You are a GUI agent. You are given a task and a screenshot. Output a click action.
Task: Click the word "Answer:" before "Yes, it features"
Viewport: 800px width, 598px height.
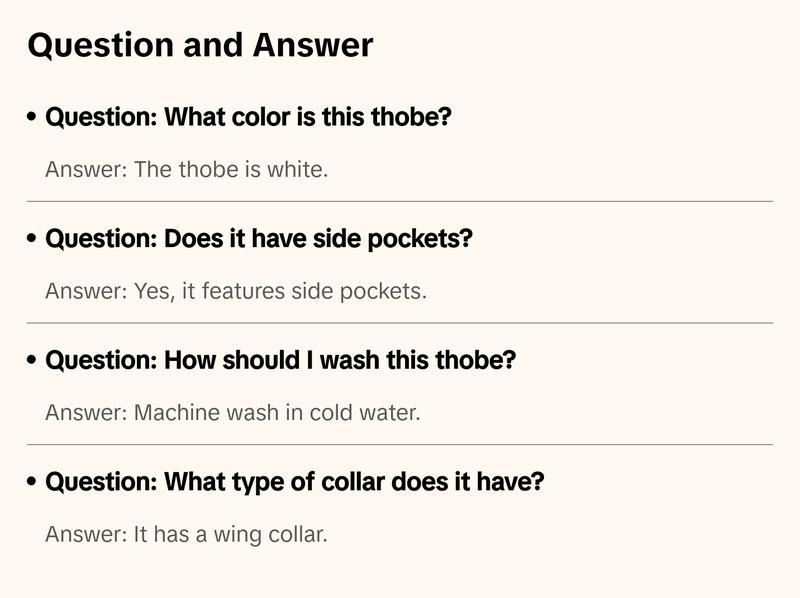(86, 292)
